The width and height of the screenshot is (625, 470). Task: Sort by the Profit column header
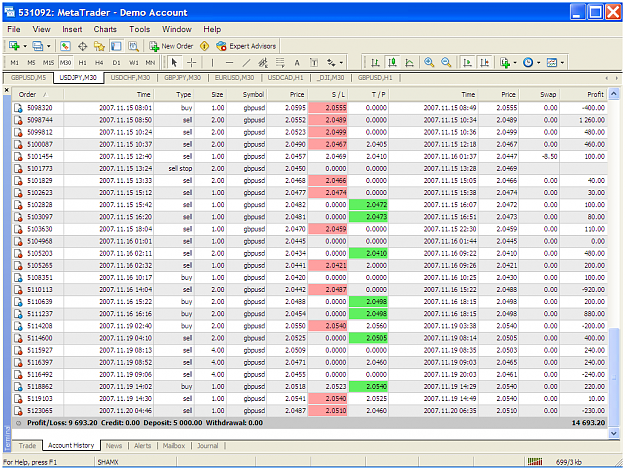(584, 94)
